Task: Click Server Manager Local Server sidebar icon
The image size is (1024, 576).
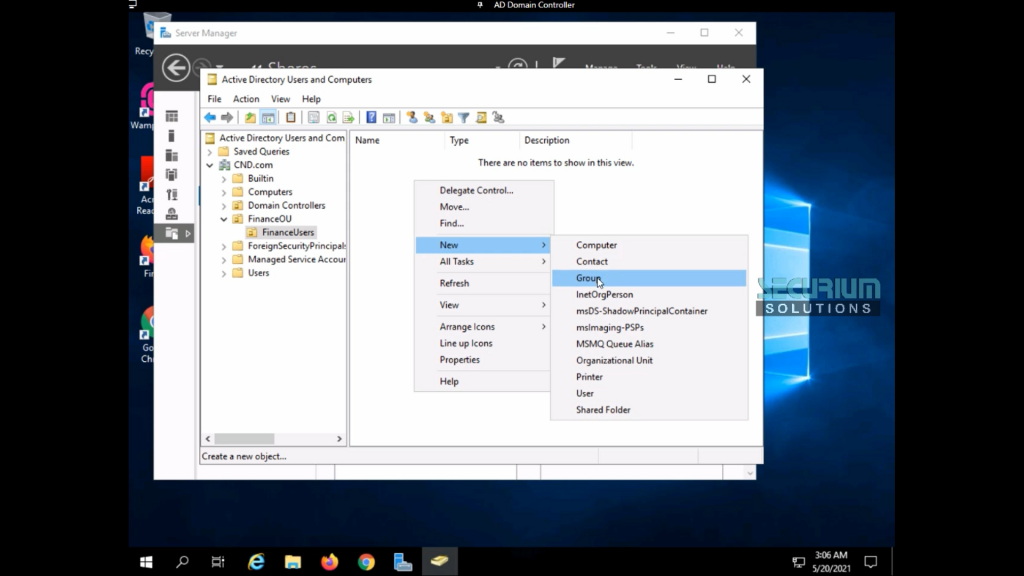Action: pos(172,136)
